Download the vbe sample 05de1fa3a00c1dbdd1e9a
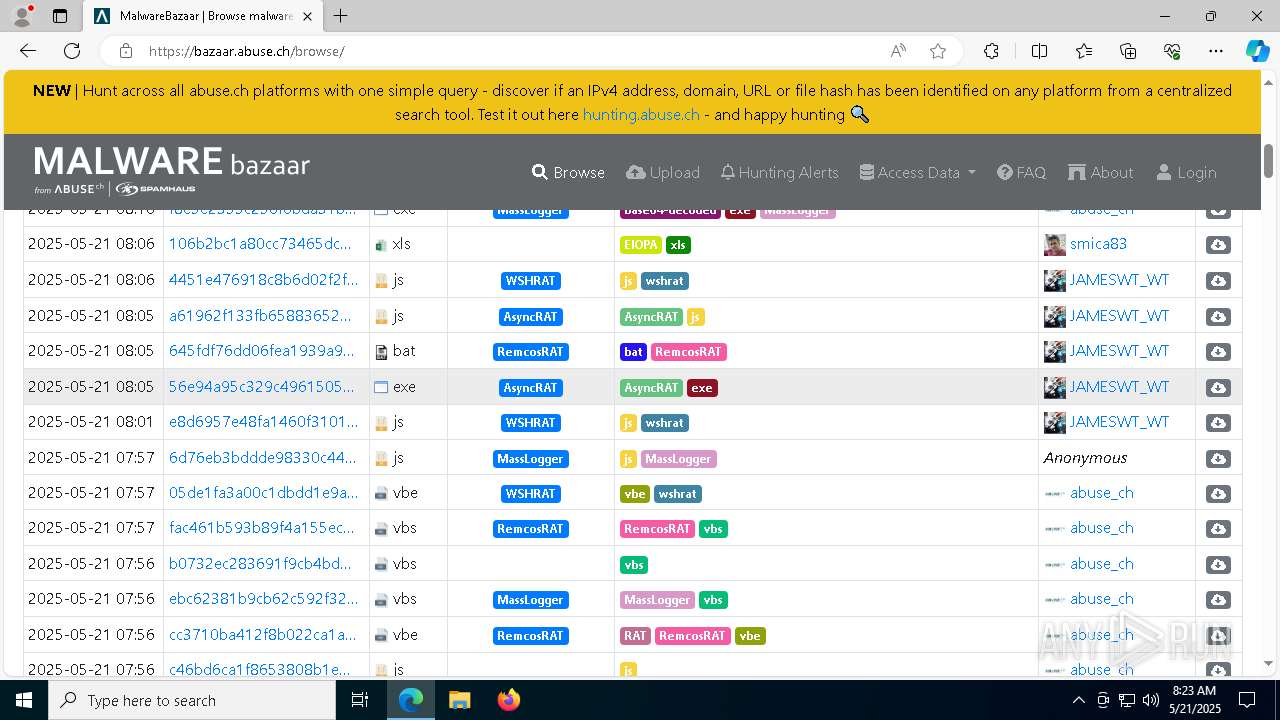Screen dimensions: 1280x720 pos(1217,493)
